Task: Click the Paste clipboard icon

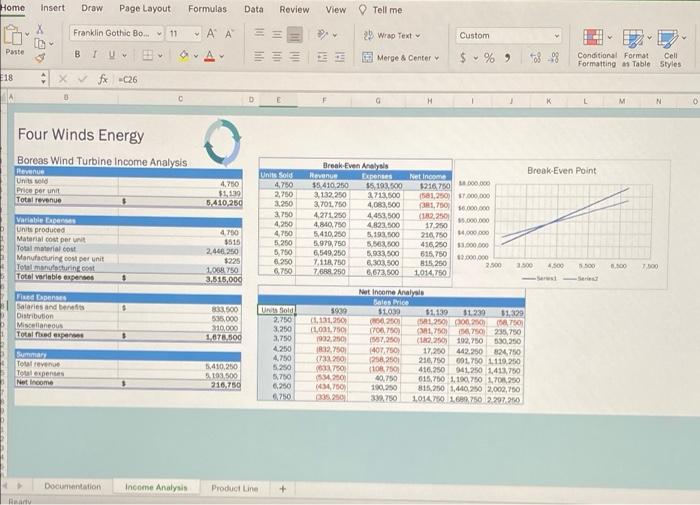Action: tap(12, 35)
